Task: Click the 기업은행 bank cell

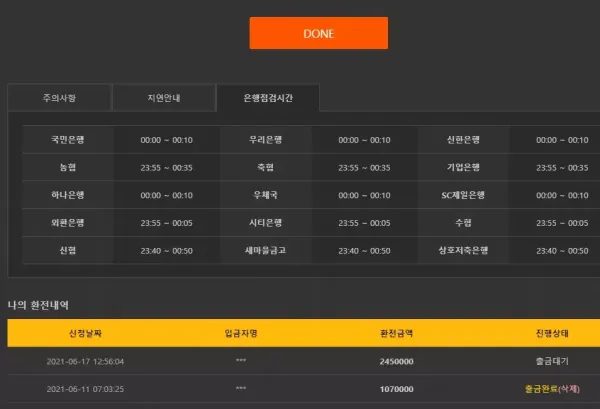Action: 463,167
